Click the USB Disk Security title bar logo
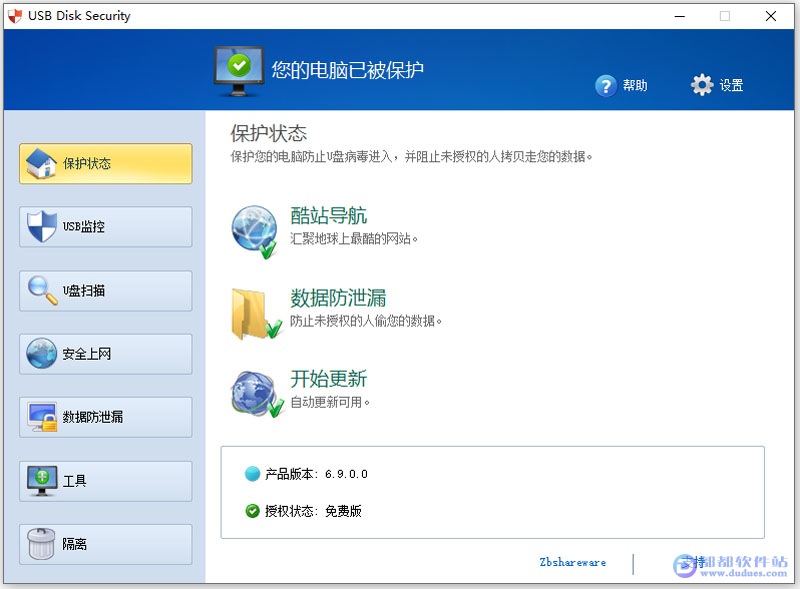The width and height of the screenshot is (800, 589). pos(15,16)
